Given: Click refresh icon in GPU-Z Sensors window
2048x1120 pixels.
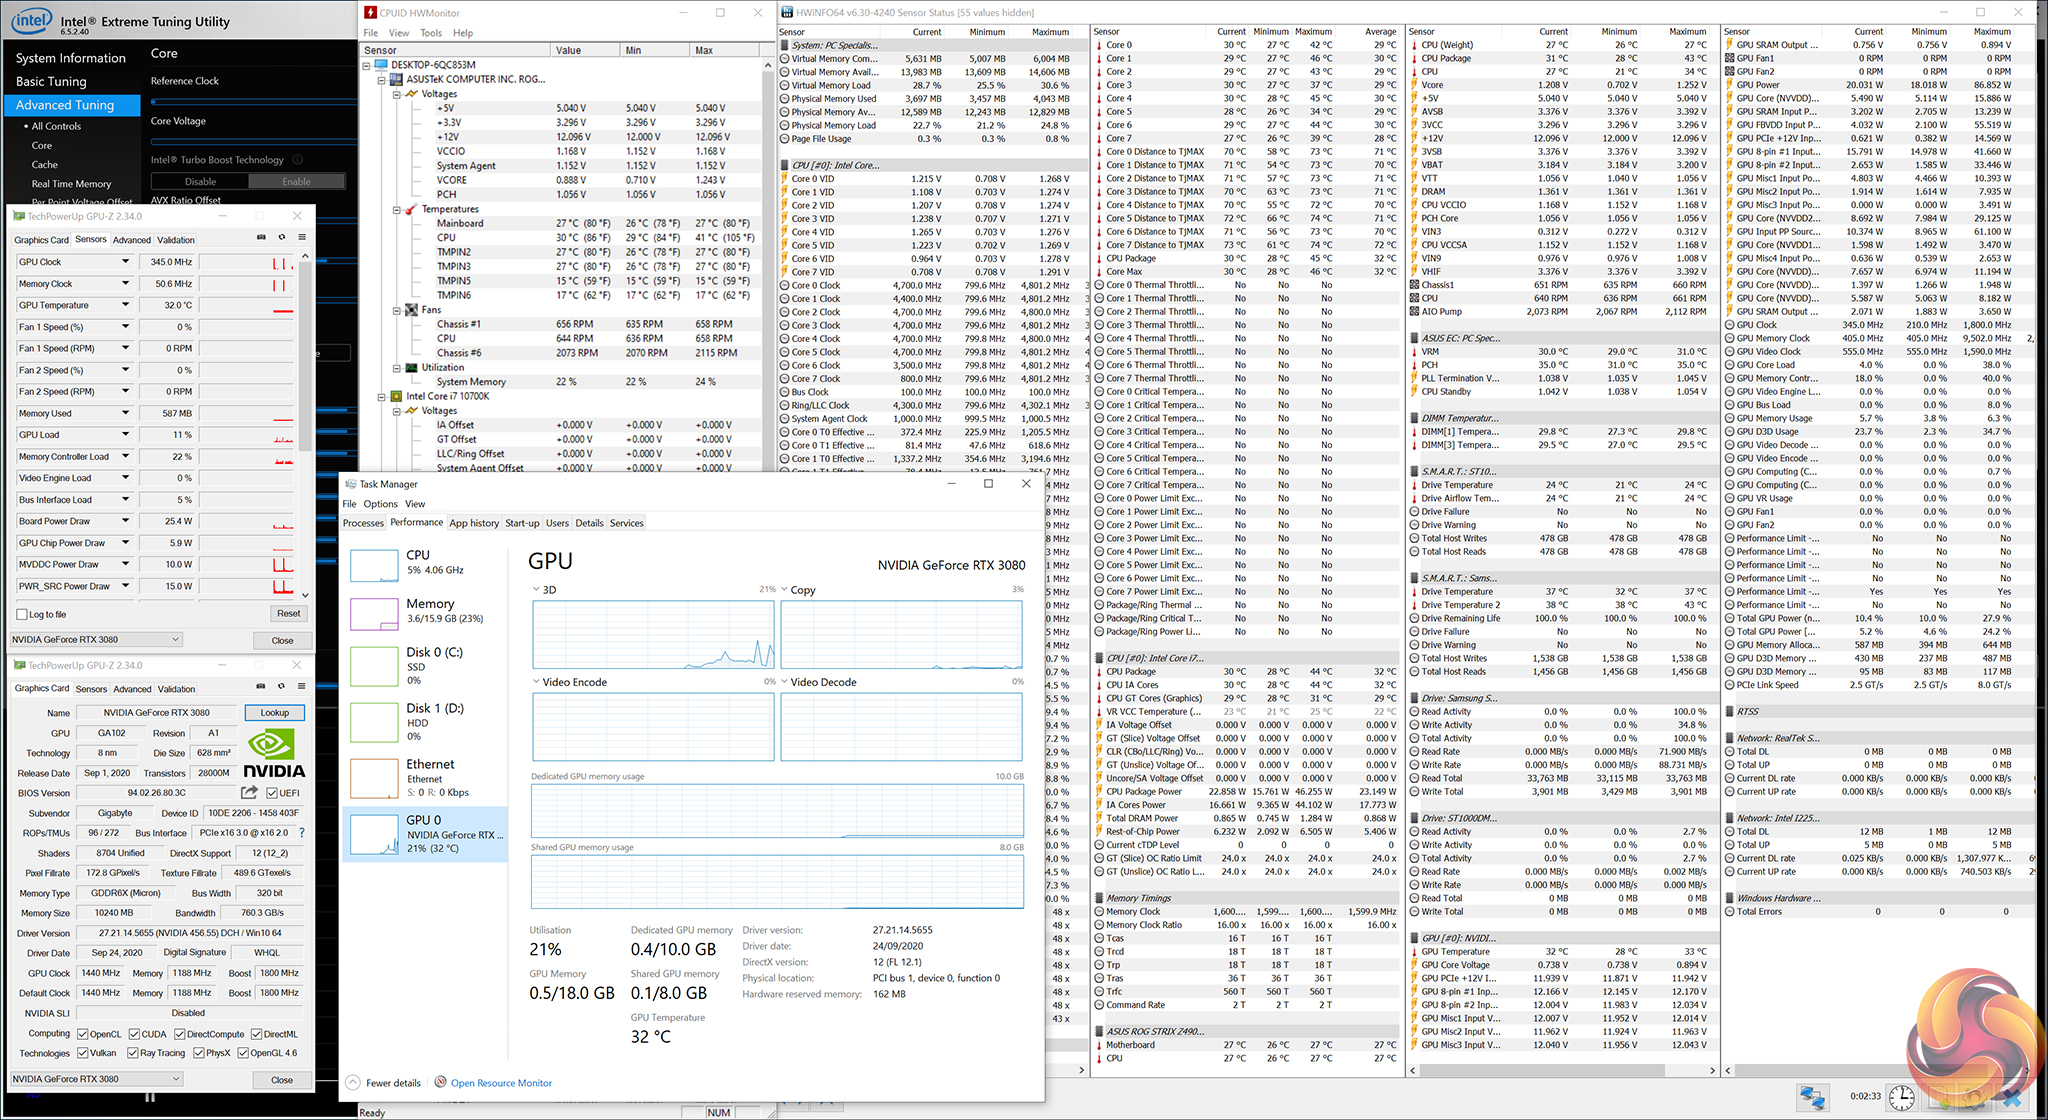Looking at the screenshot, I should pyautogui.click(x=281, y=237).
